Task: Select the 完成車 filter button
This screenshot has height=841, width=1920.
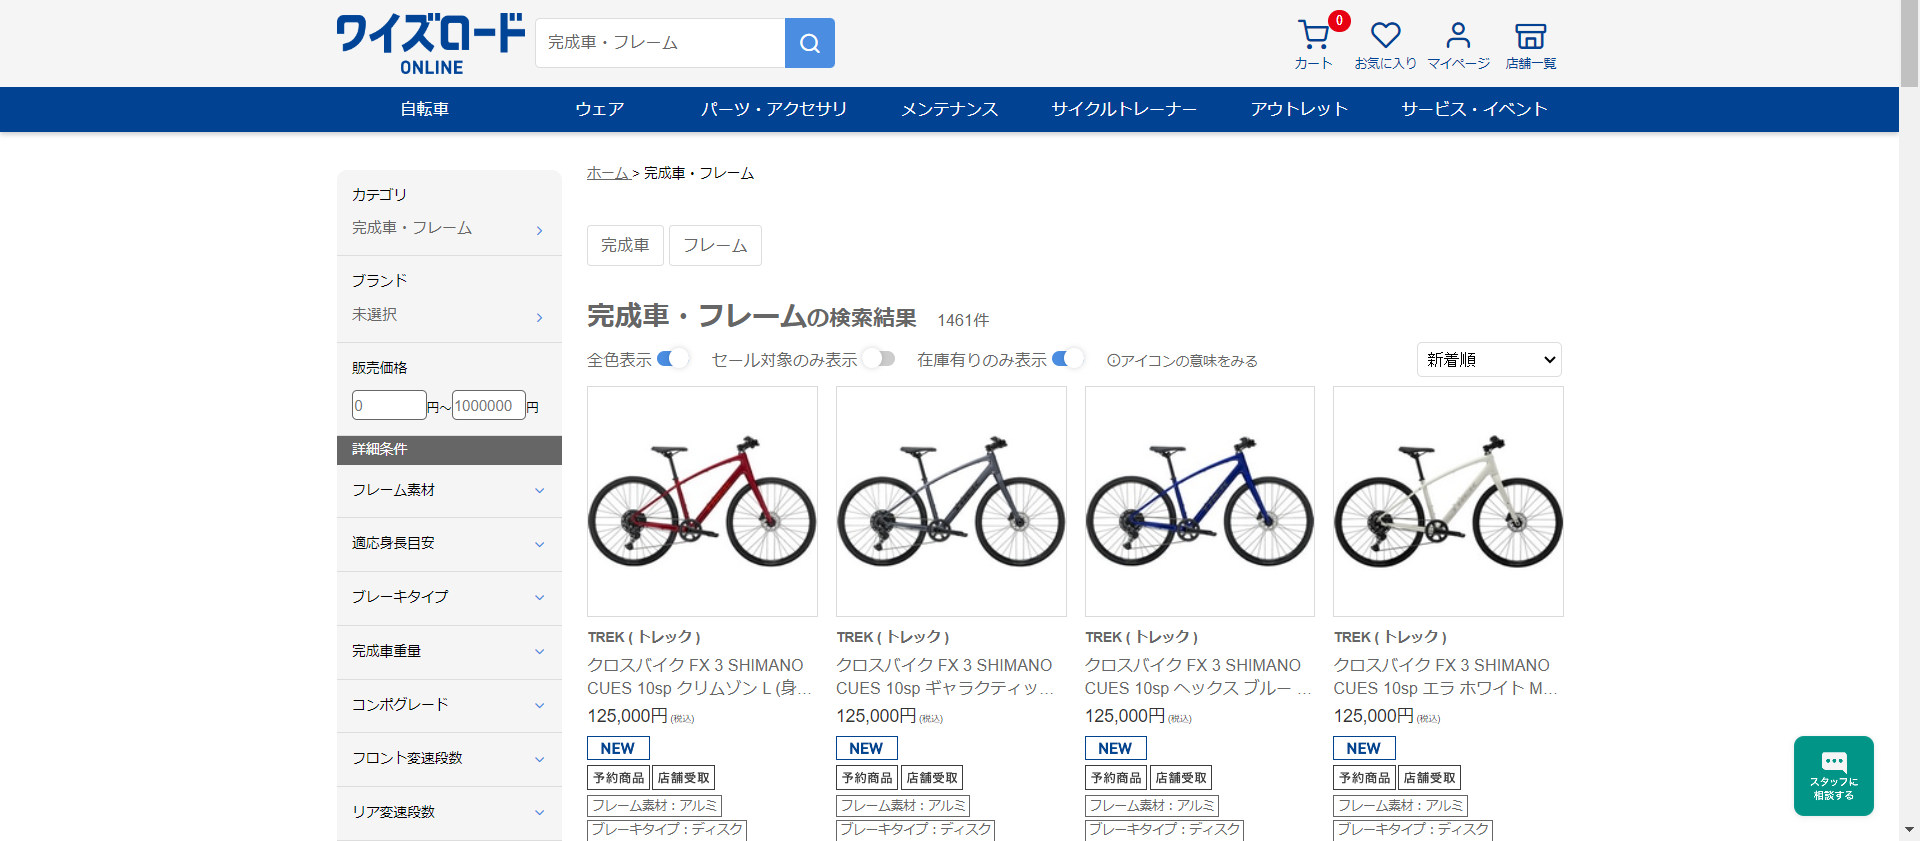Action: [625, 245]
